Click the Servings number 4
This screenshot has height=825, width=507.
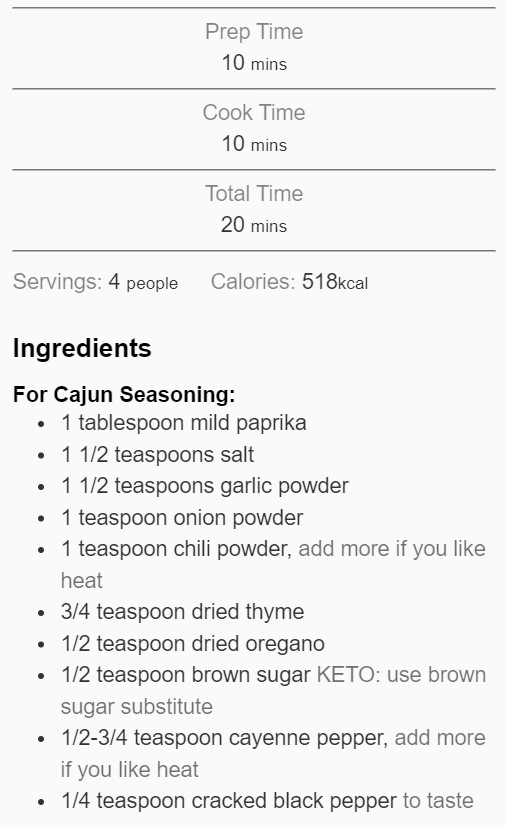pos(114,281)
